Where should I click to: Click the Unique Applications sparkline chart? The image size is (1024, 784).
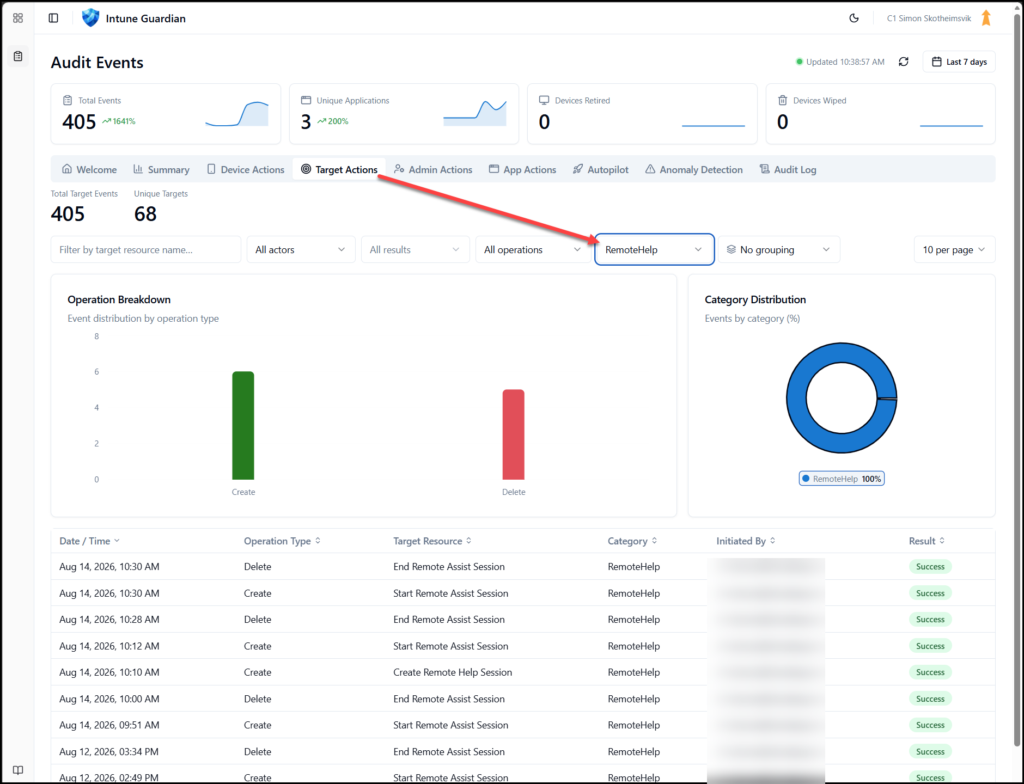475,113
